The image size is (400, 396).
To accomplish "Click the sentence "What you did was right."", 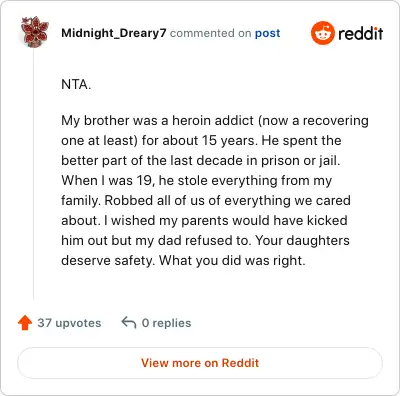I will [x=232, y=260].
